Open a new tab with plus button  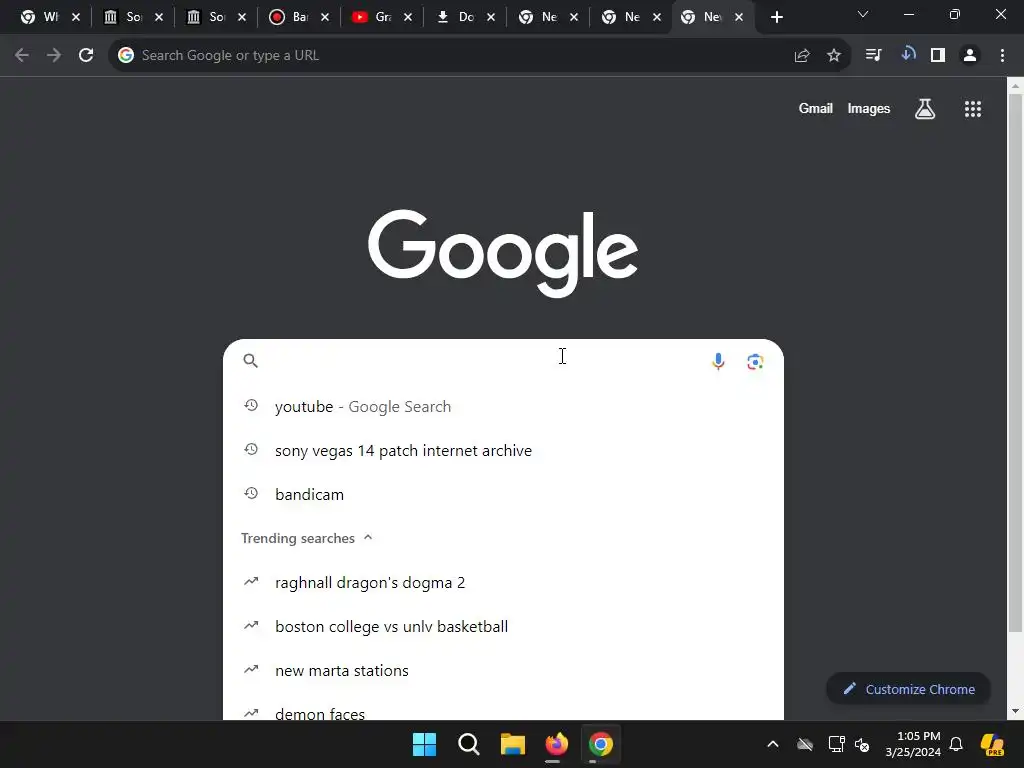pos(776,18)
